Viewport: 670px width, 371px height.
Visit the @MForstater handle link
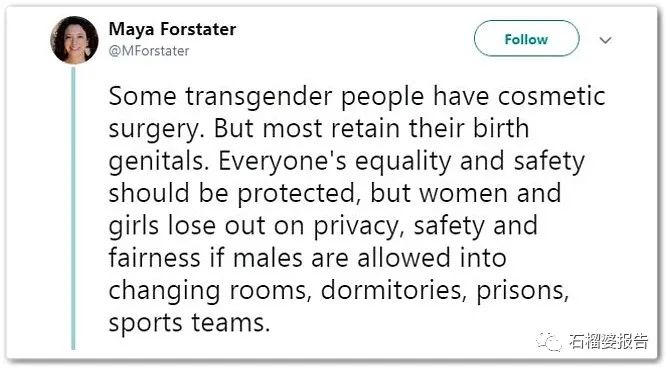[149, 51]
